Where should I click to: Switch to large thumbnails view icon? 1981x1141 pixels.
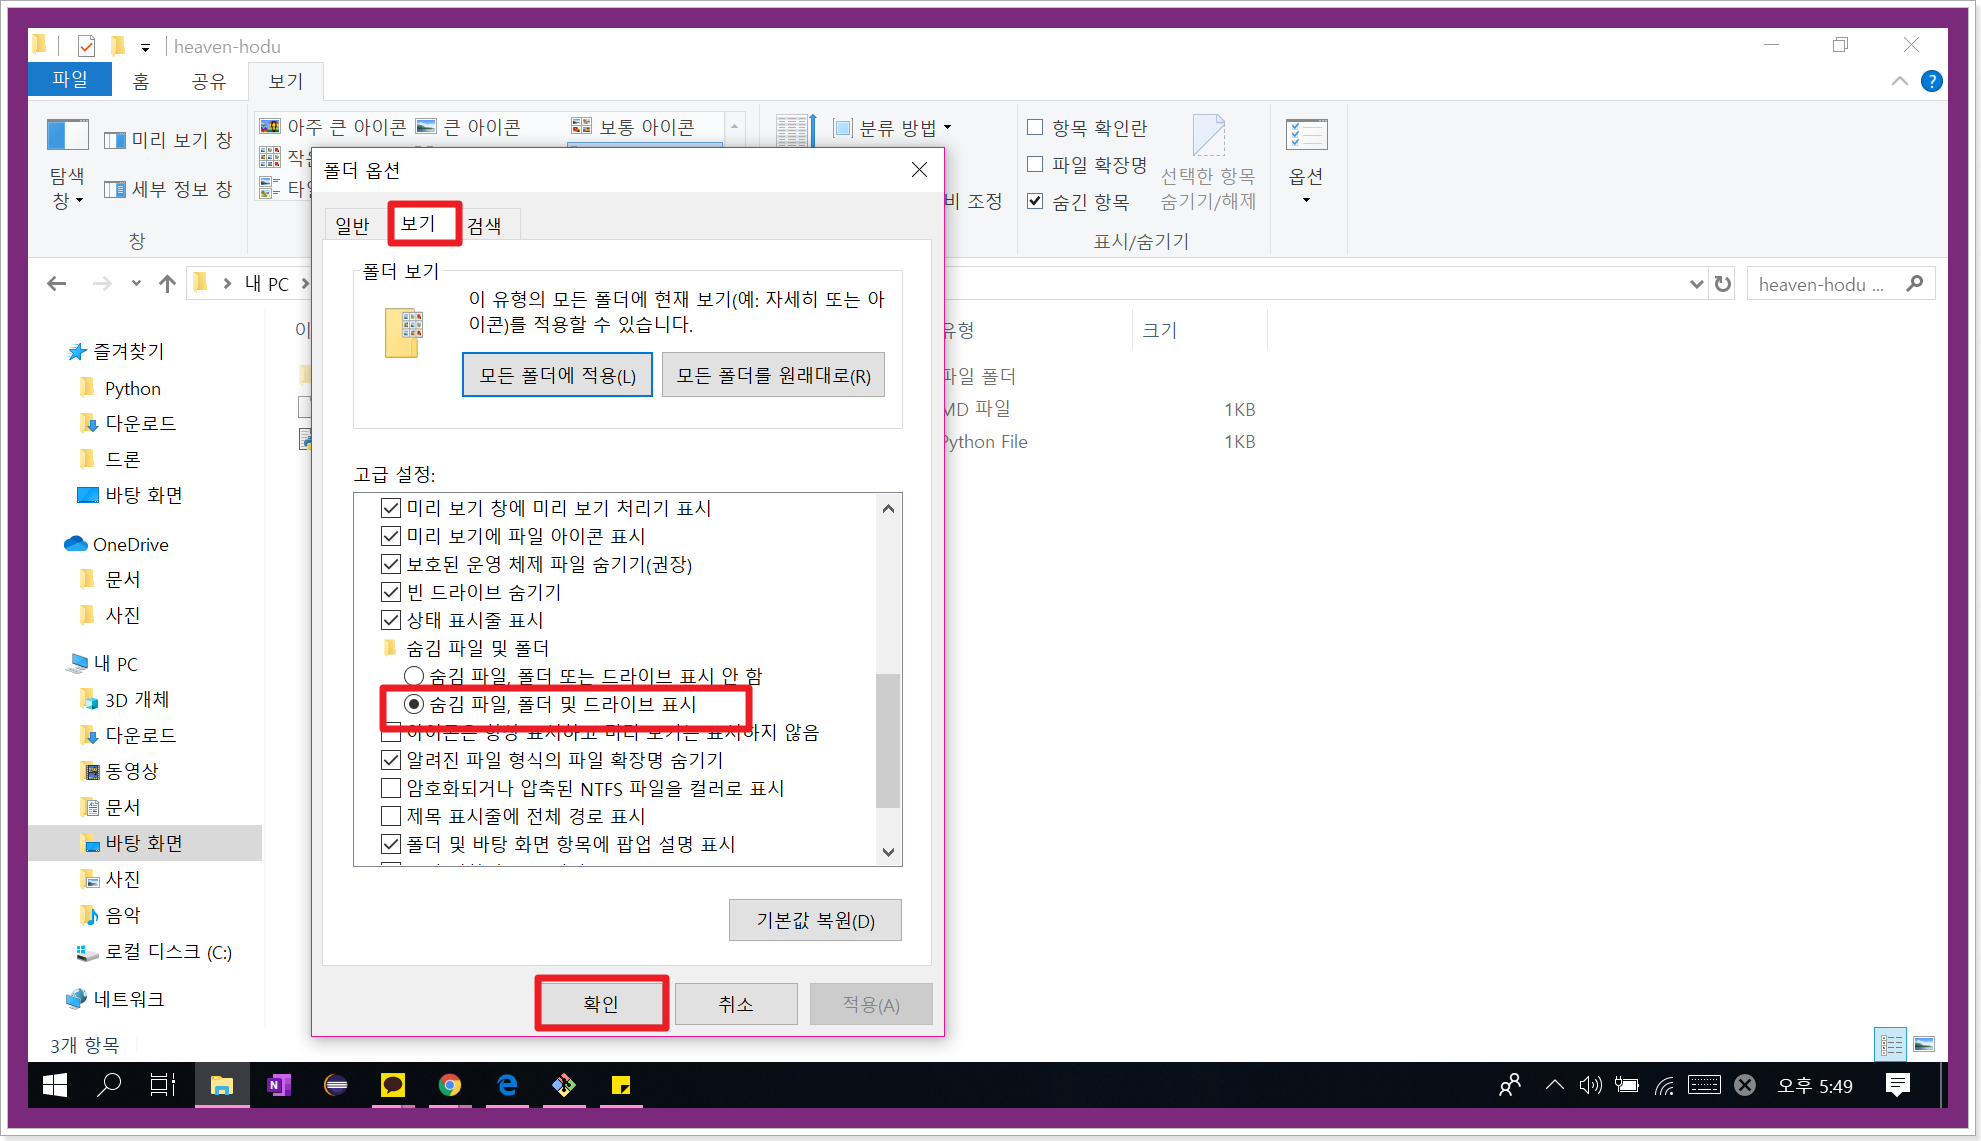coord(1924,1044)
